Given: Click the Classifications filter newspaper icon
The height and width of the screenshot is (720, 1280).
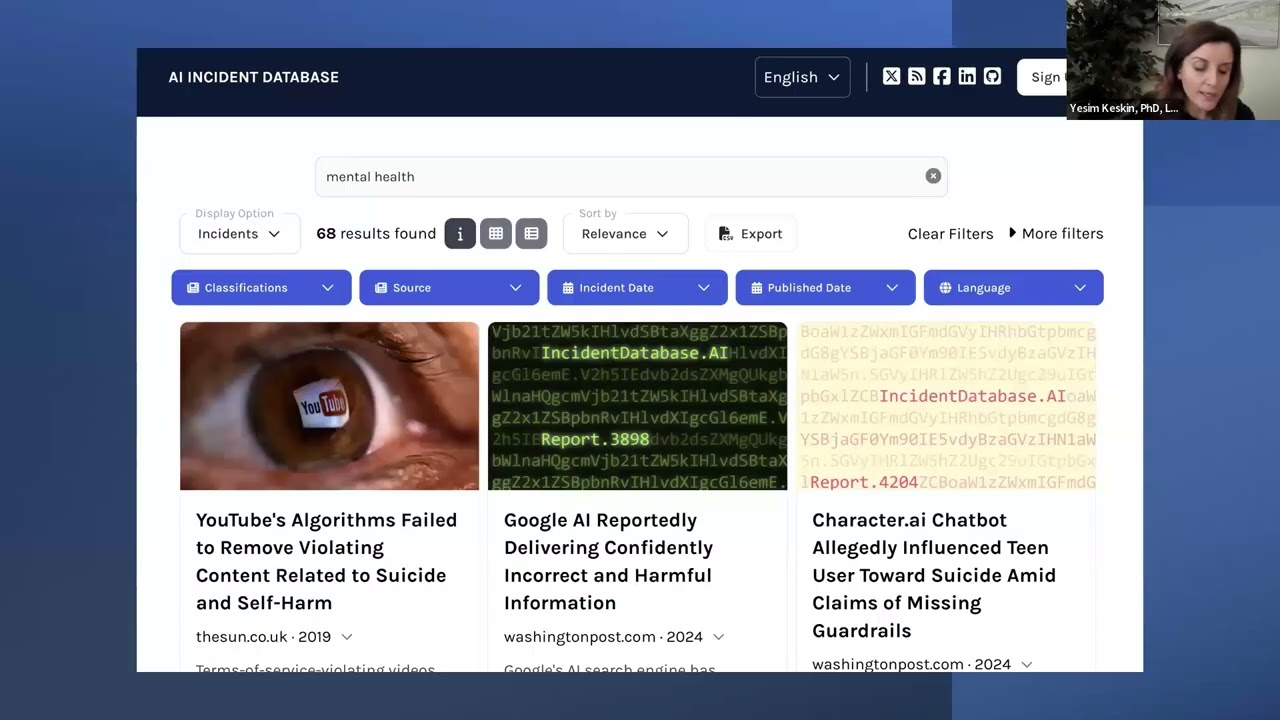Looking at the screenshot, I should point(193,288).
